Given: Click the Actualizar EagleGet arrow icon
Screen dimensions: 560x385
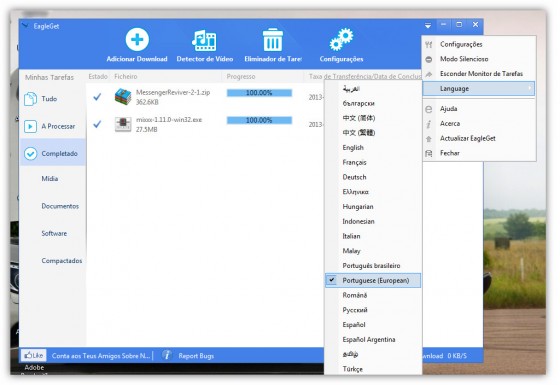Looking at the screenshot, I should click(429, 139).
